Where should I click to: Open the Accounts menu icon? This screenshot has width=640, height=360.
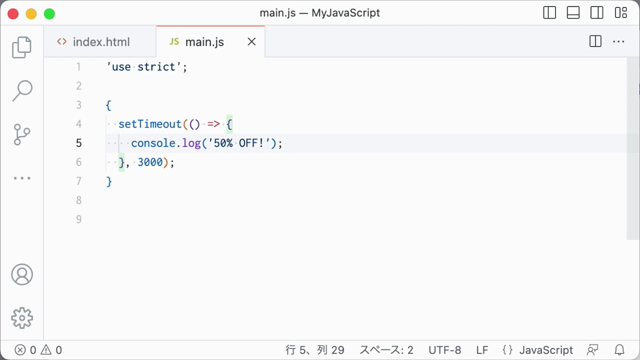click(x=22, y=274)
